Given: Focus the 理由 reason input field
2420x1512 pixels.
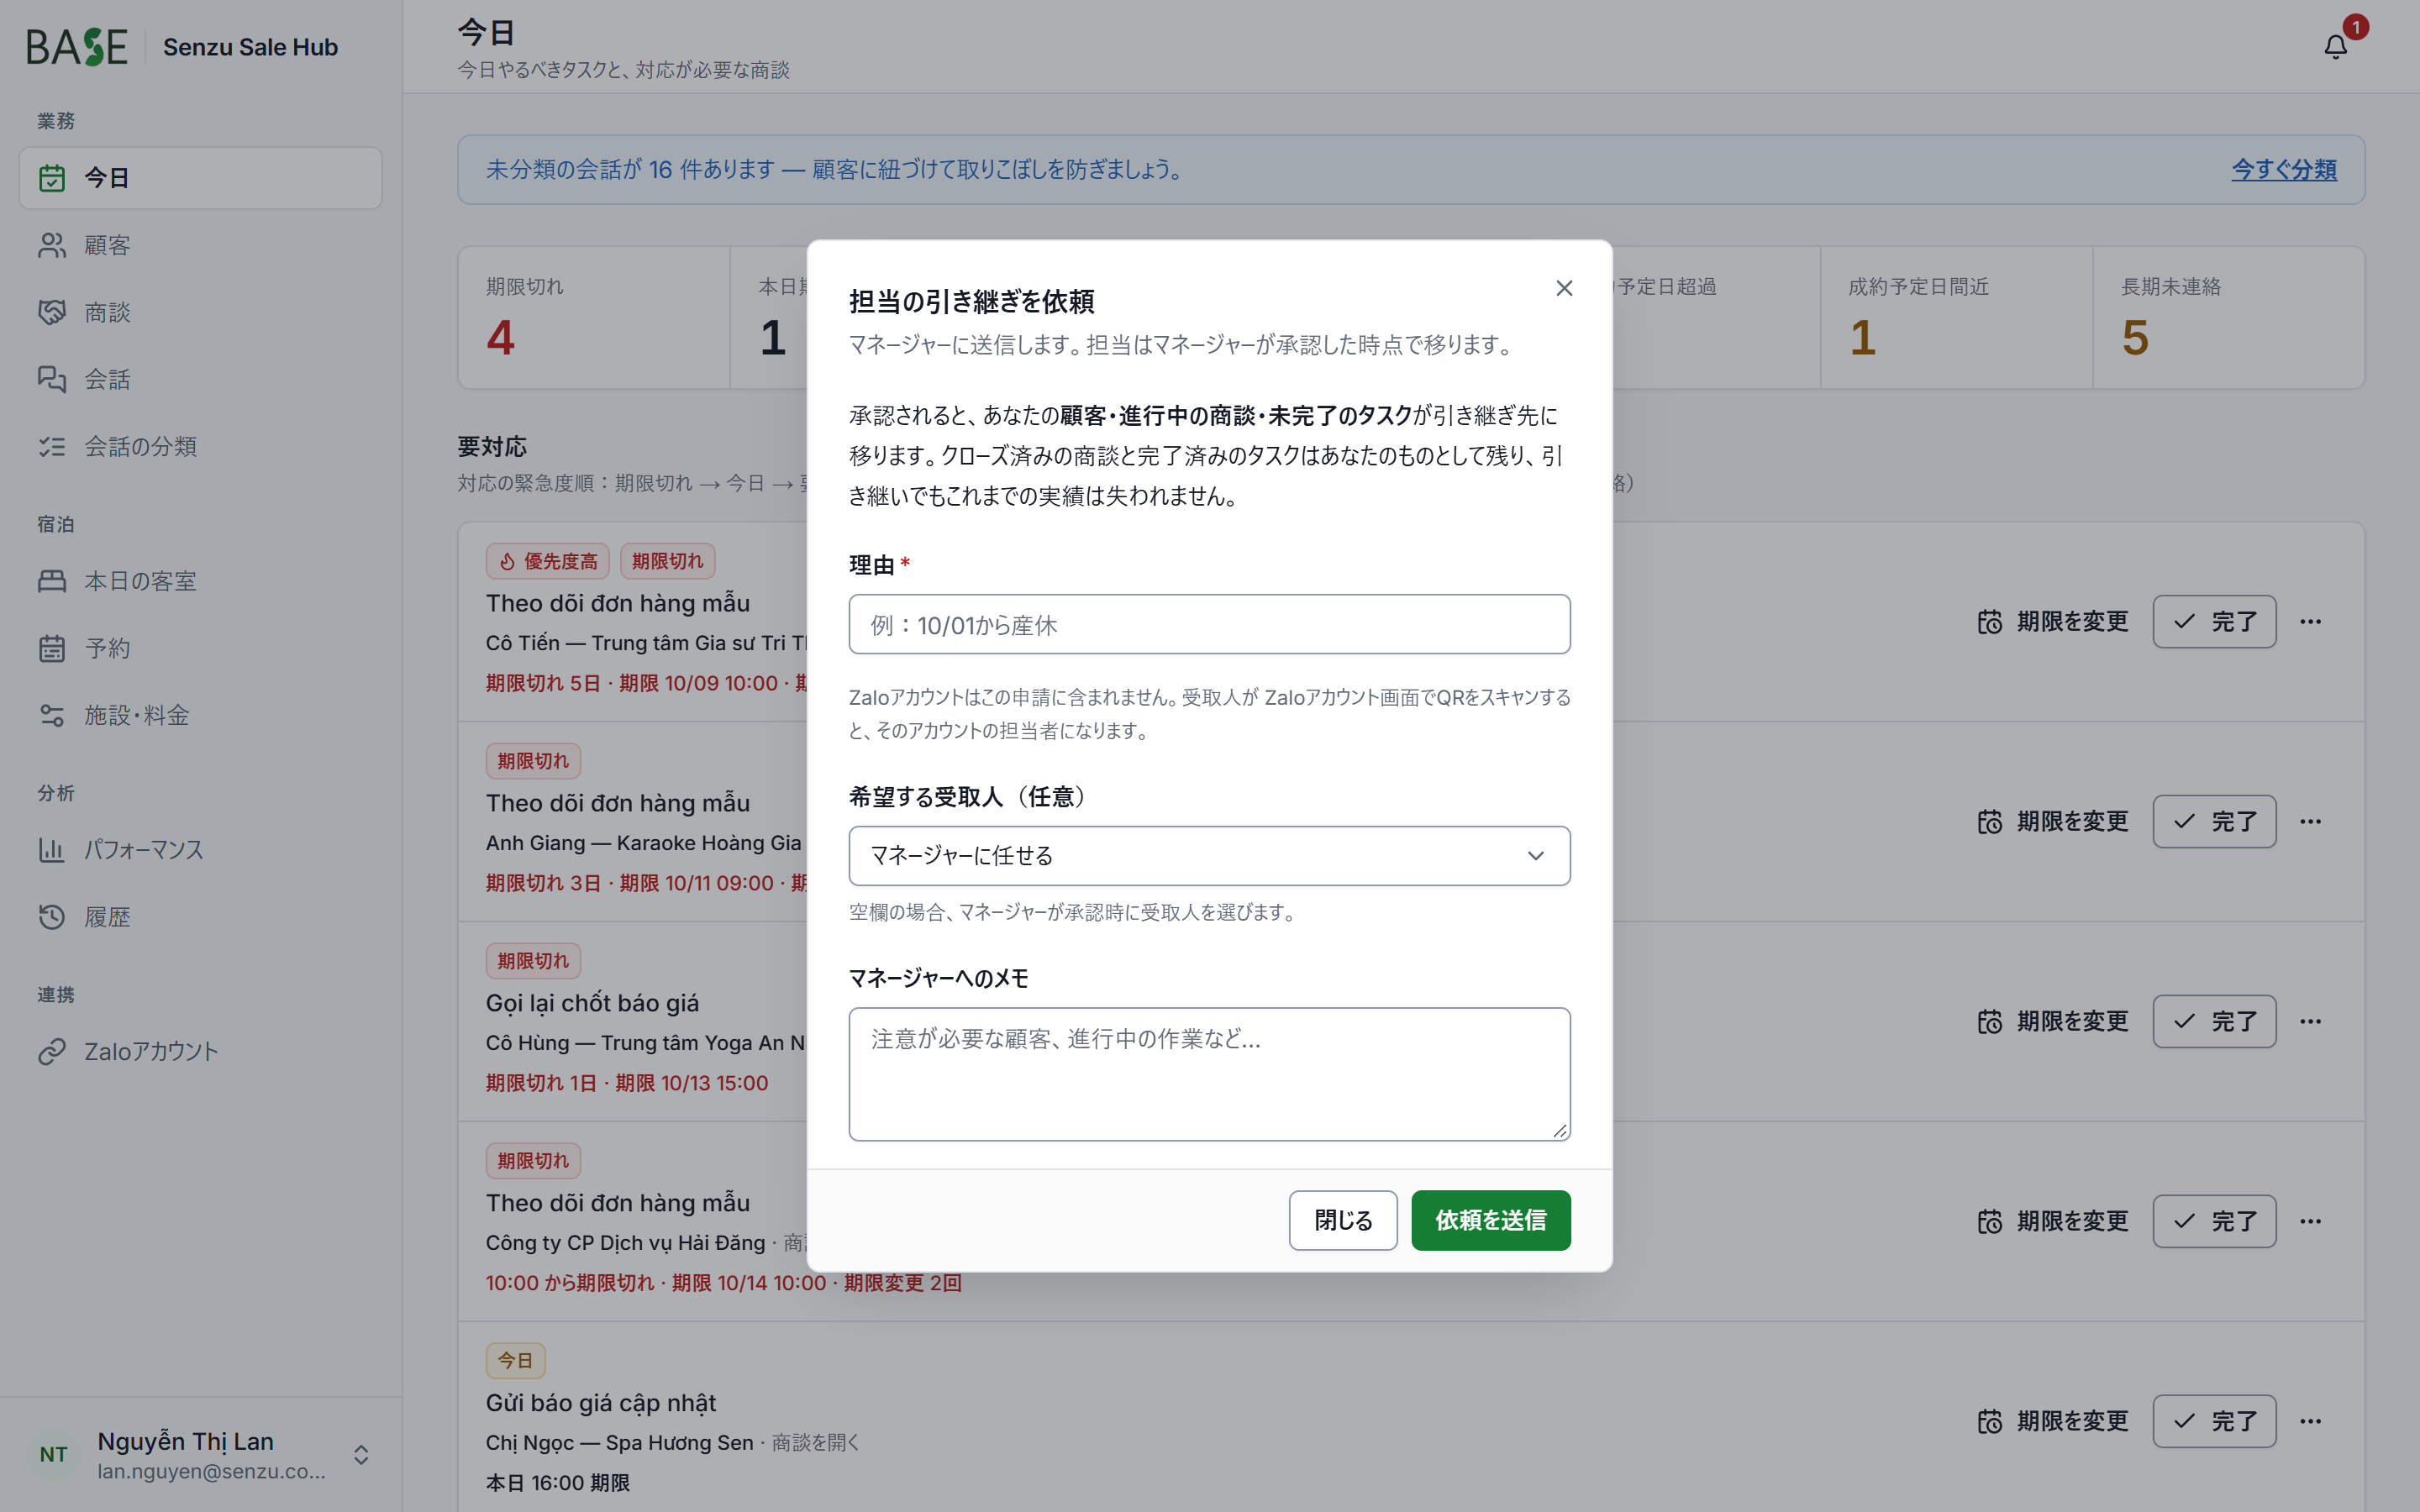Looking at the screenshot, I should [1209, 624].
